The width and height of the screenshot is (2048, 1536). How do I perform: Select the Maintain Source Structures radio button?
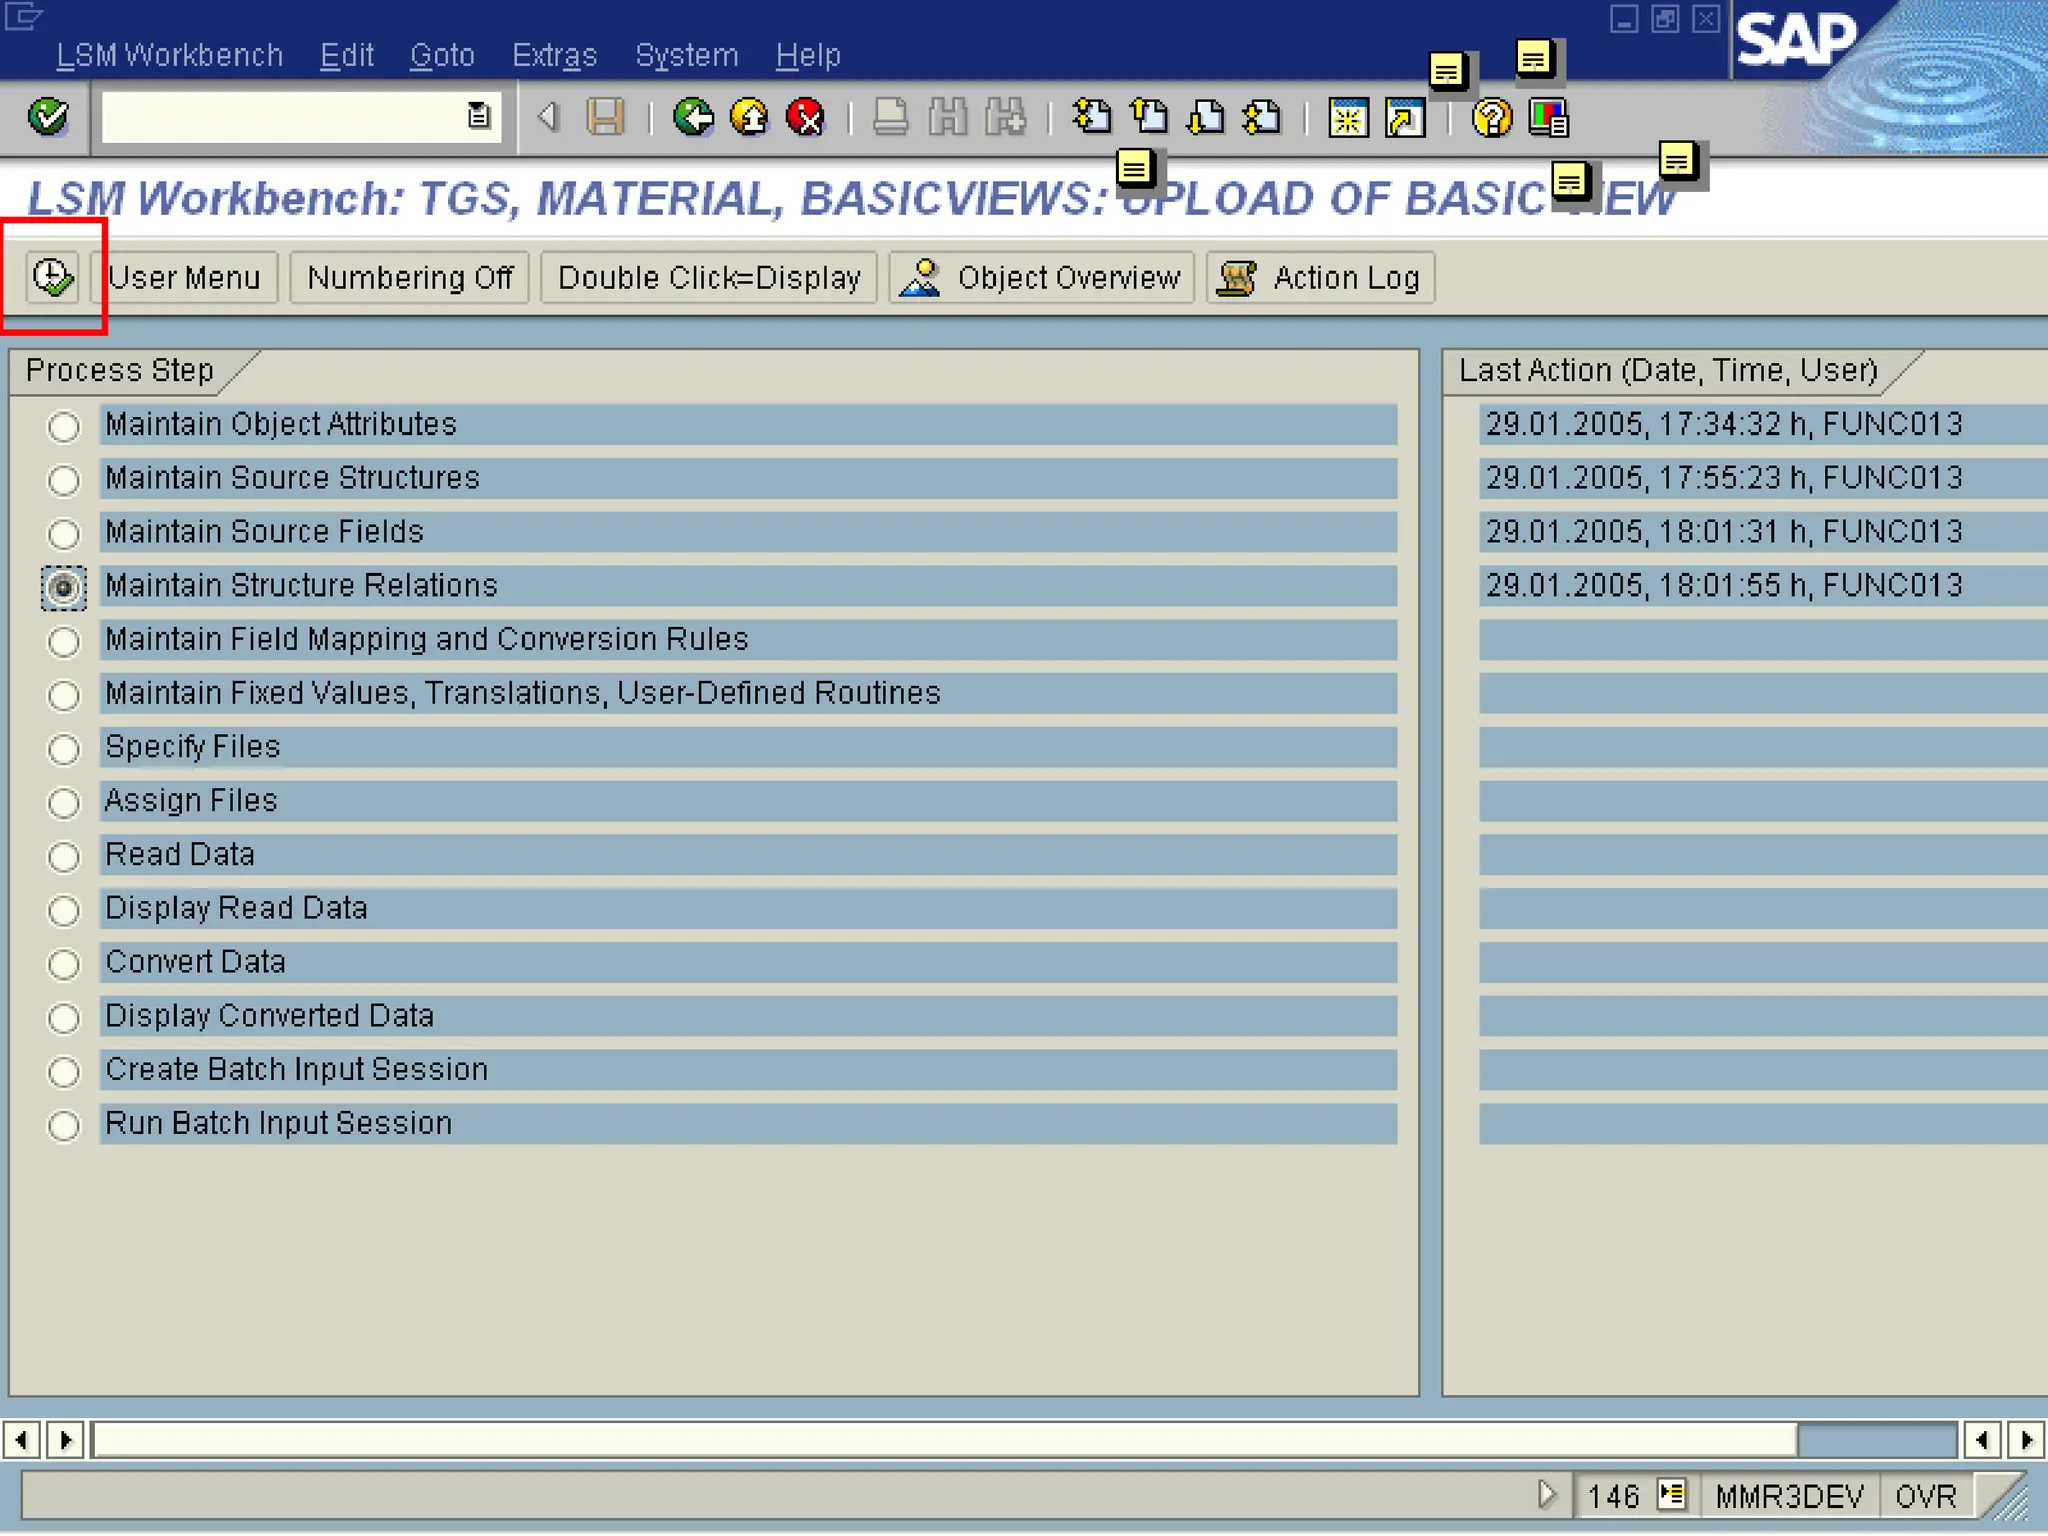(x=64, y=480)
